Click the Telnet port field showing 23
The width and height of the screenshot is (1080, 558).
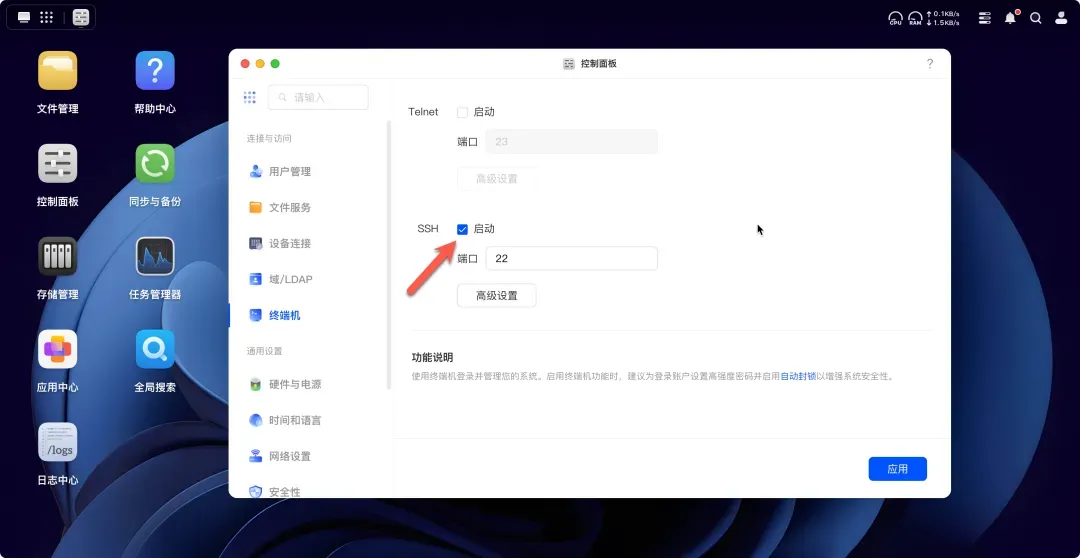tap(572, 141)
